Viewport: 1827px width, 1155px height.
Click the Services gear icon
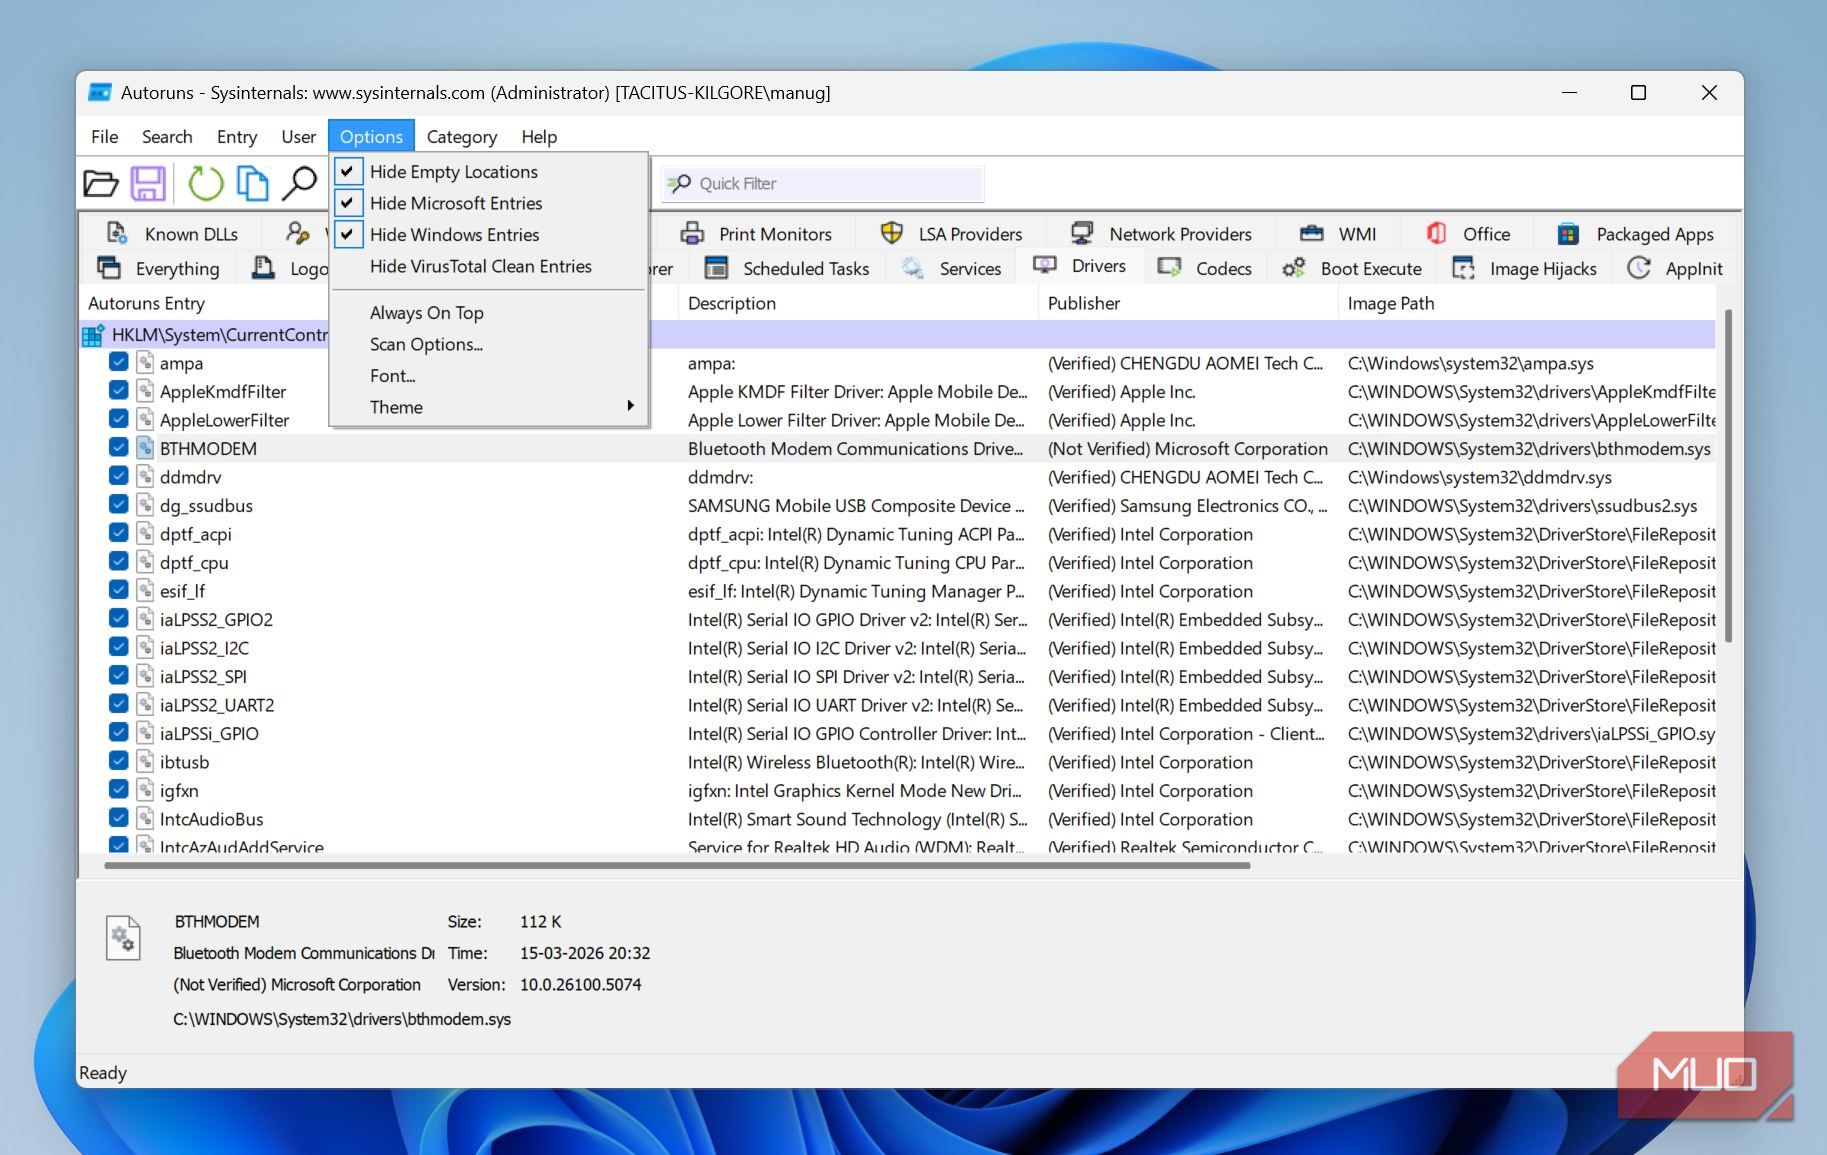(912, 268)
